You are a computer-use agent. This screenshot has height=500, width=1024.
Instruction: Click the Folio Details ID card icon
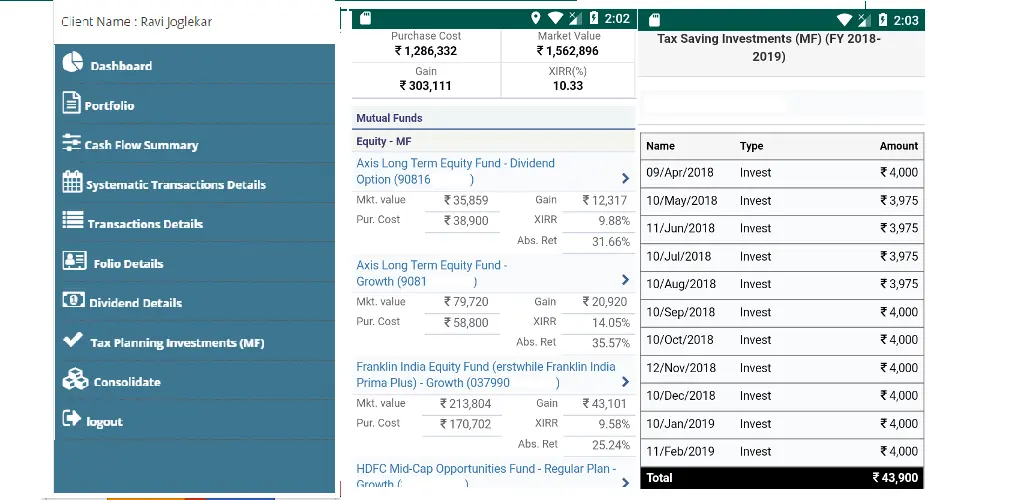[x=74, y=260]
